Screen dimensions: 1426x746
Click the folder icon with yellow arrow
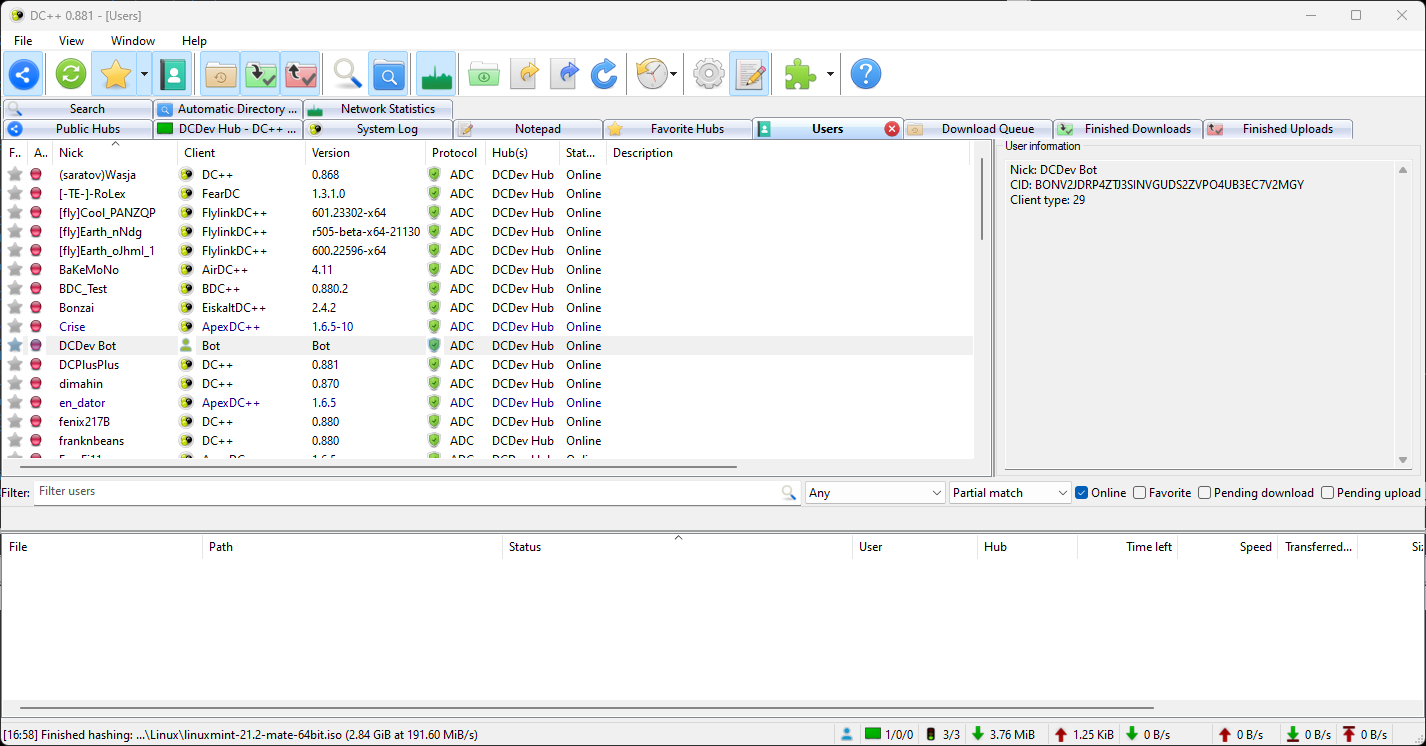tap(524, 74)
